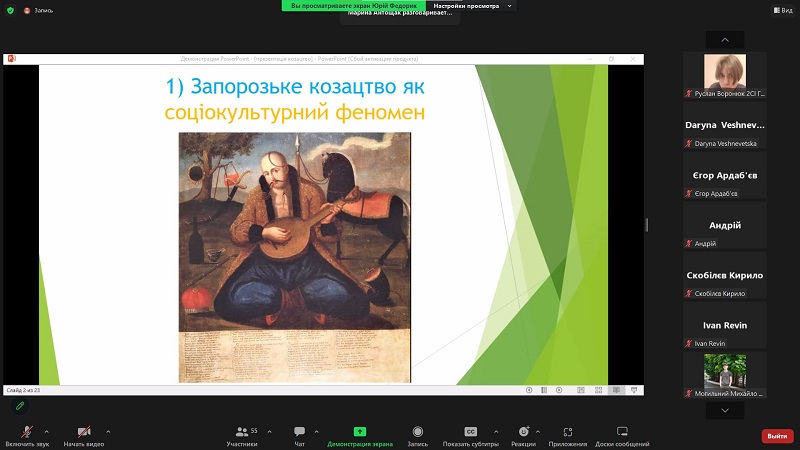Image resolution: width=800 pixels, height=450 pixels.
Task: Select Ivan Revin participant tile
Action: [x=725, y=325]
